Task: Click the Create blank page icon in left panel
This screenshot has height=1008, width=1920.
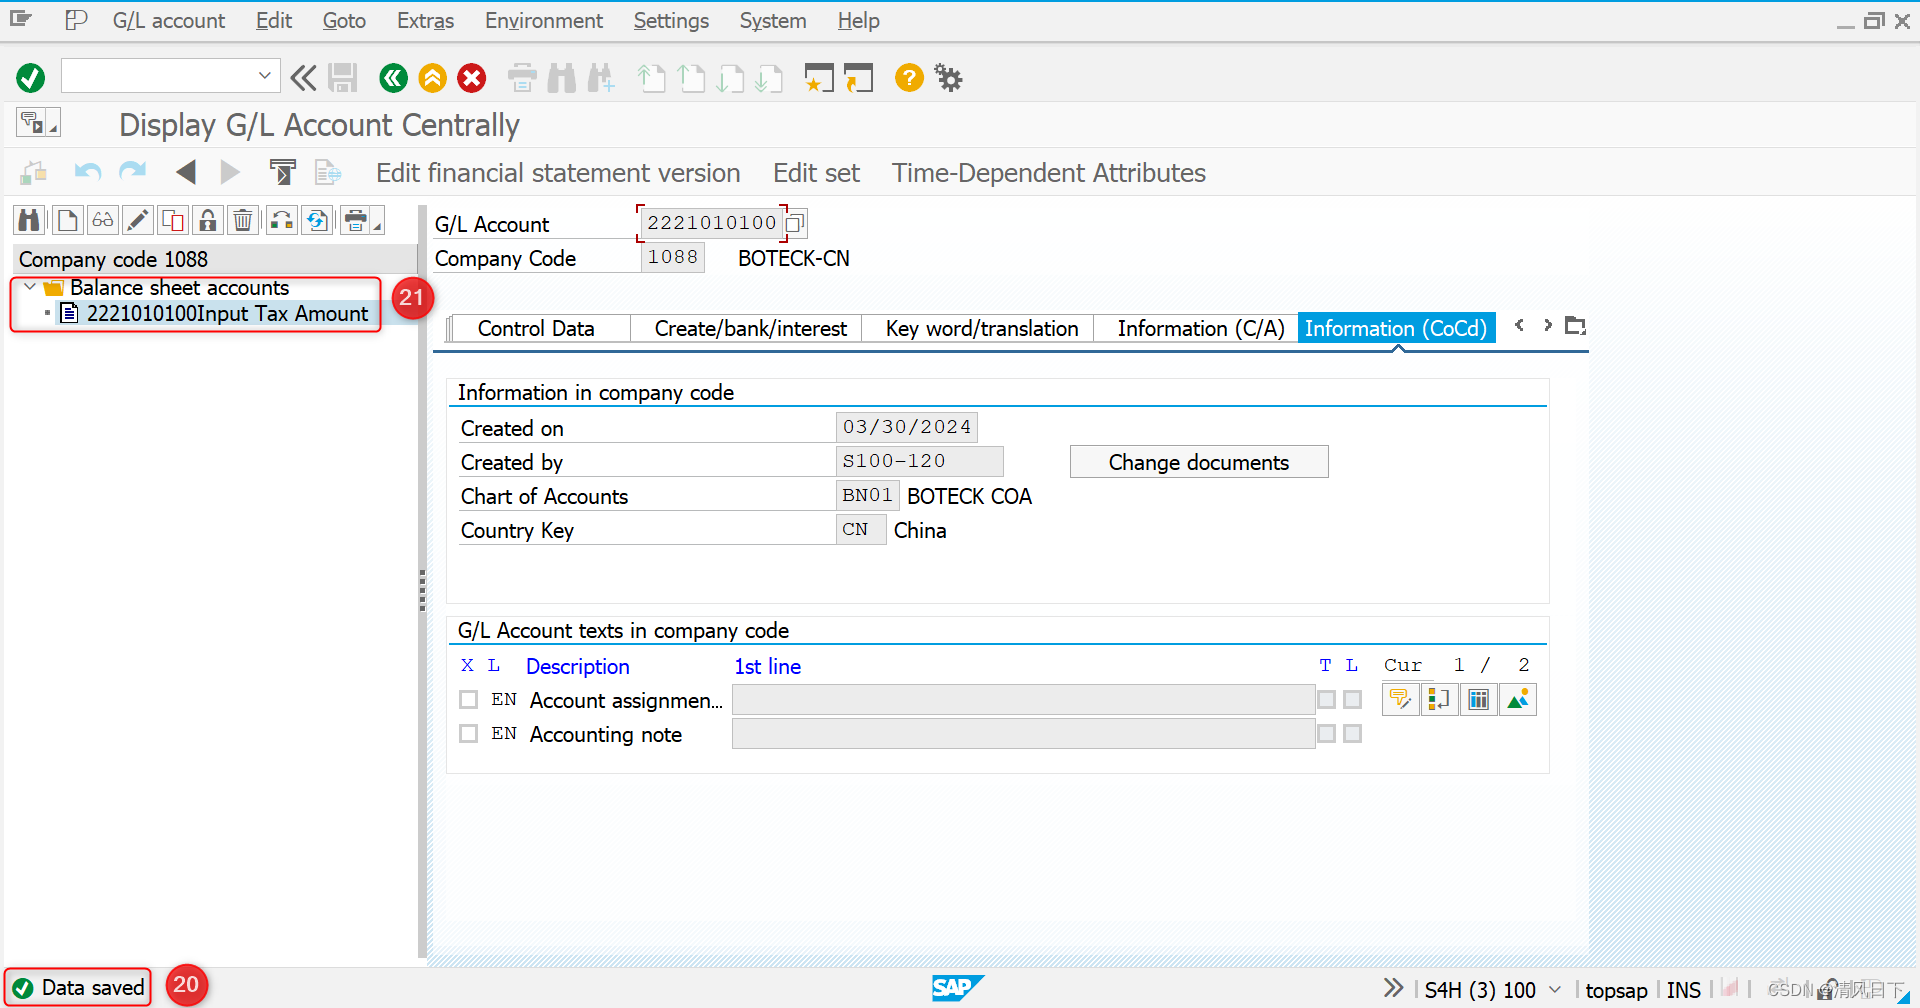Action: click(x=67, y=220)
